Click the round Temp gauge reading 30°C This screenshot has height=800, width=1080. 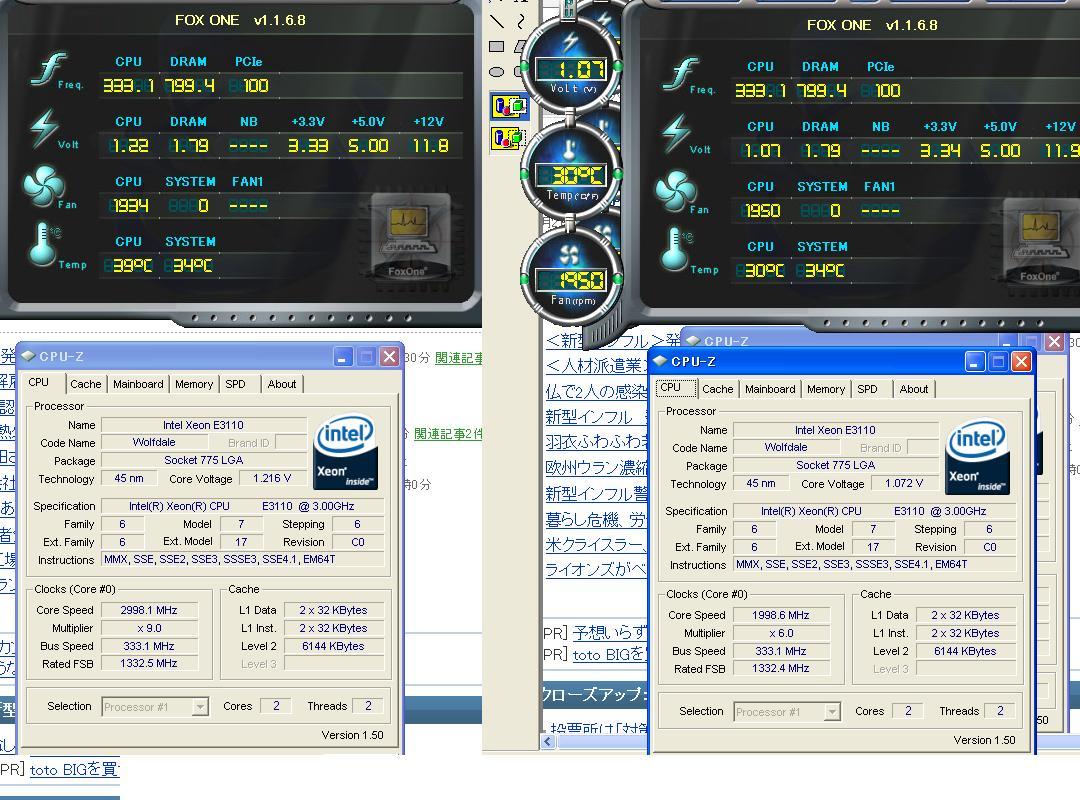[x=571, y=172]
